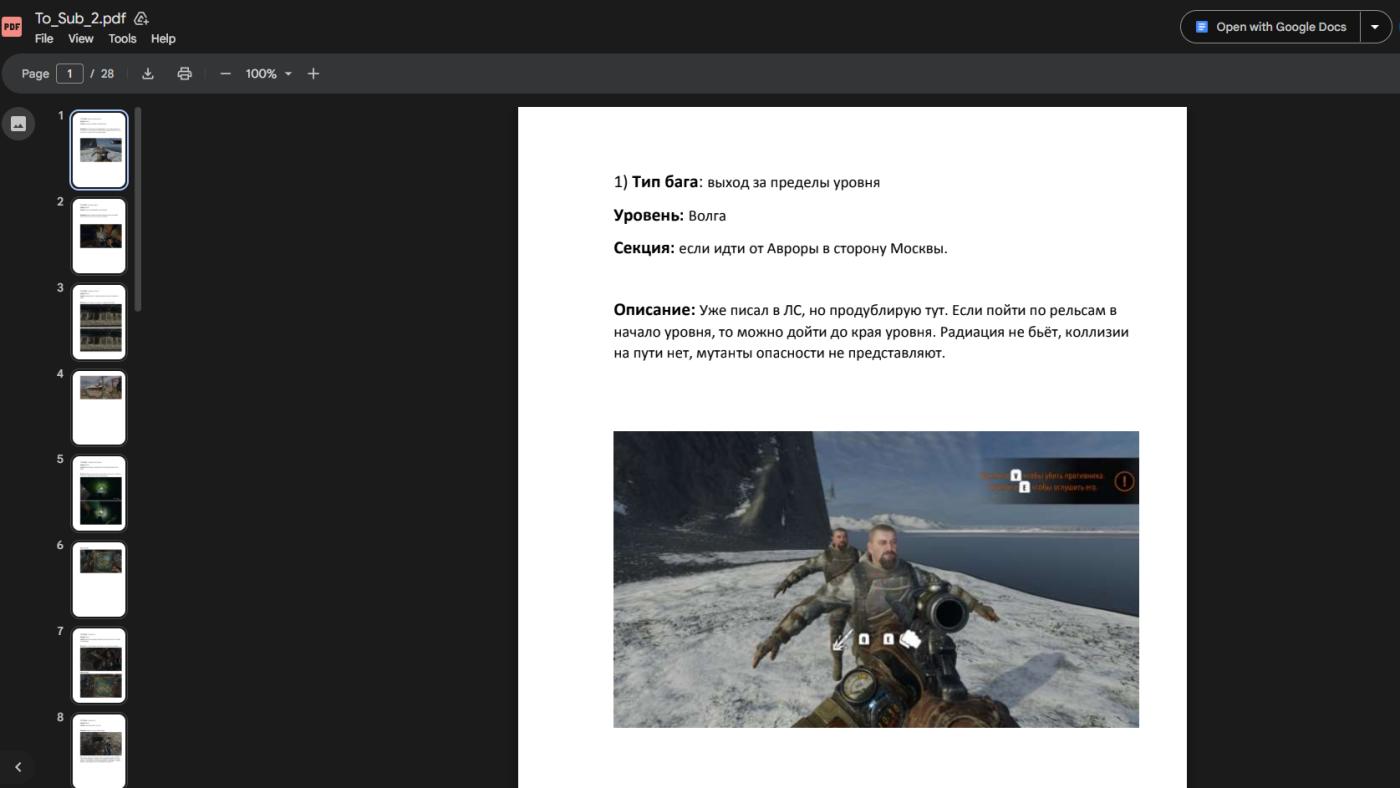Print the document

(184, 74)
